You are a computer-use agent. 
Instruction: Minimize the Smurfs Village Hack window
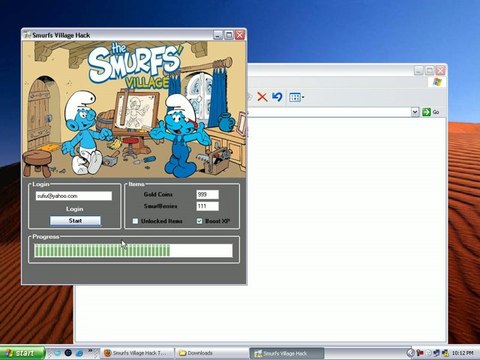[218, 35]
